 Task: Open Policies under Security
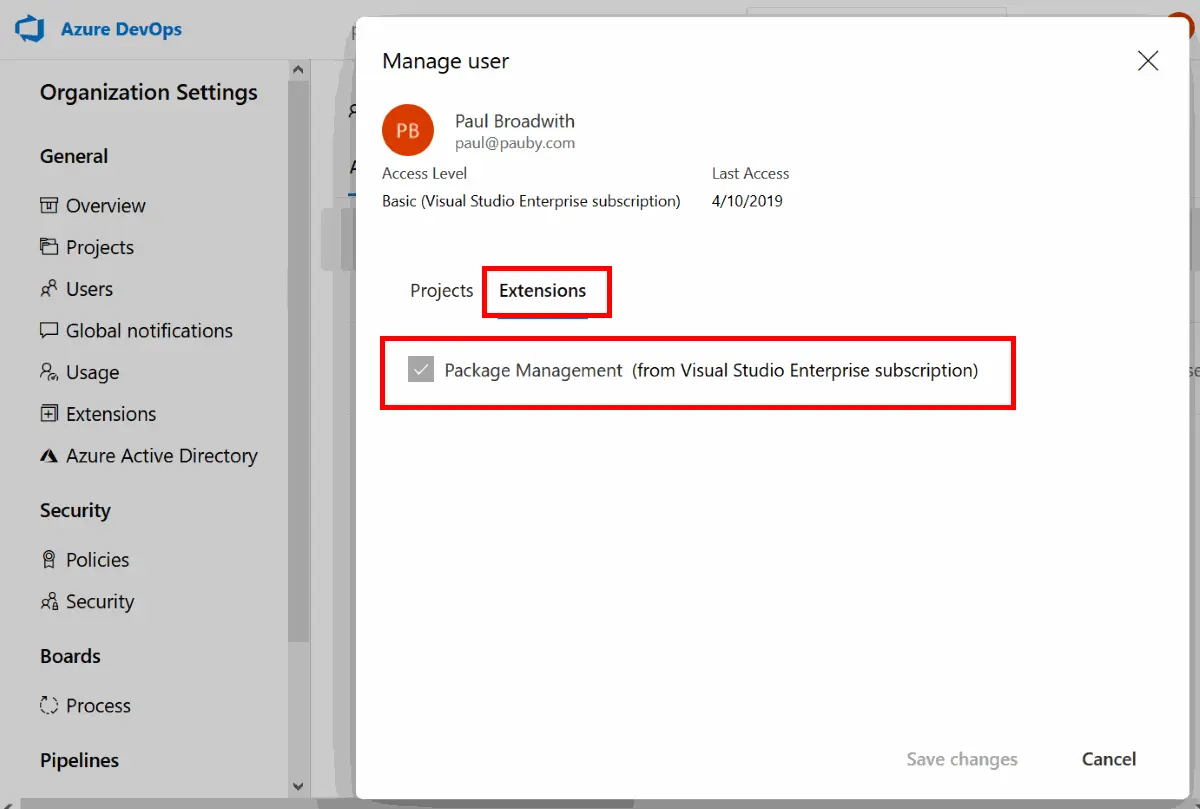[x=98, y=560]
